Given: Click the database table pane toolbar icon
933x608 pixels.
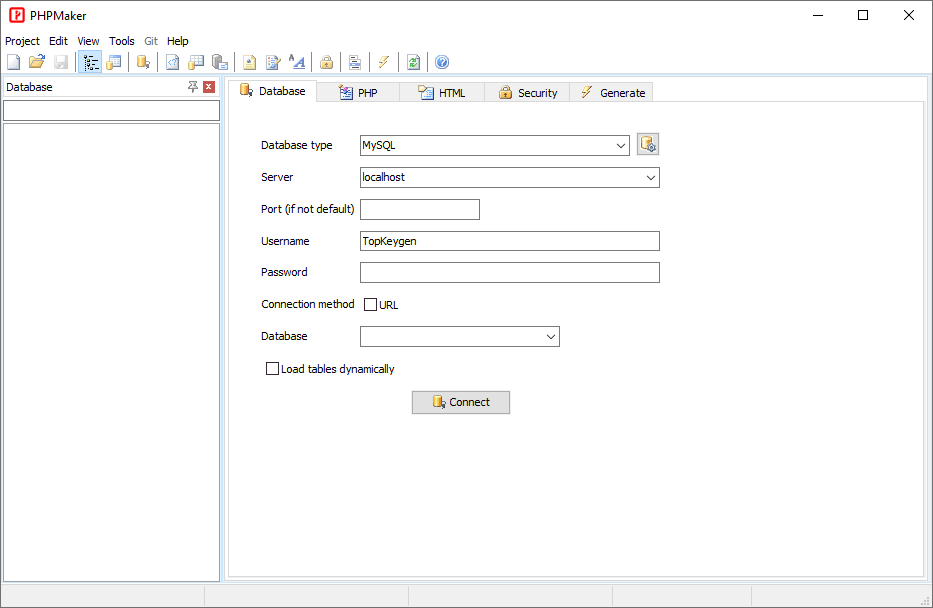Looking at the screenshot, I should [114, 62].
